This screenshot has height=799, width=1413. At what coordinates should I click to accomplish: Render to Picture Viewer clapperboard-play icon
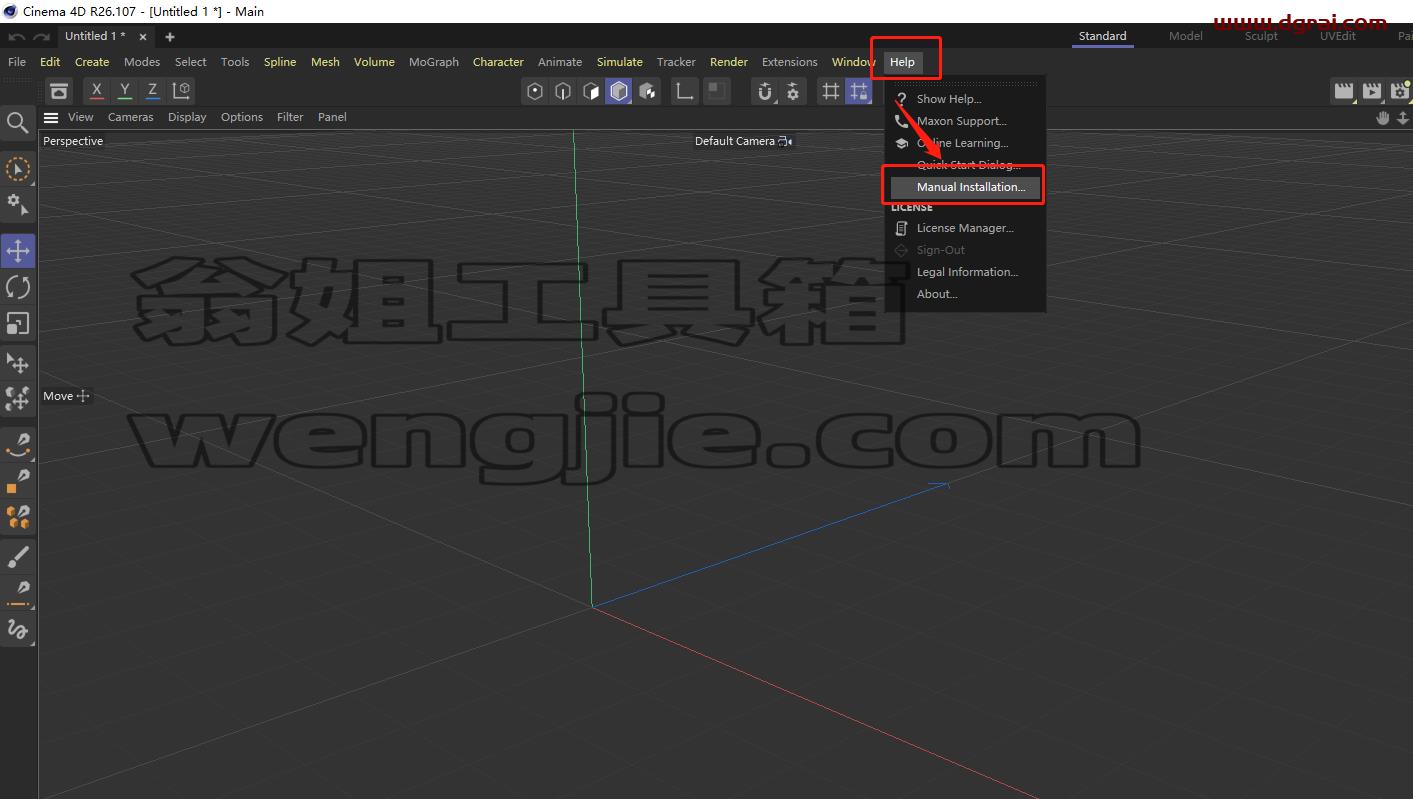pos(1372,92)
